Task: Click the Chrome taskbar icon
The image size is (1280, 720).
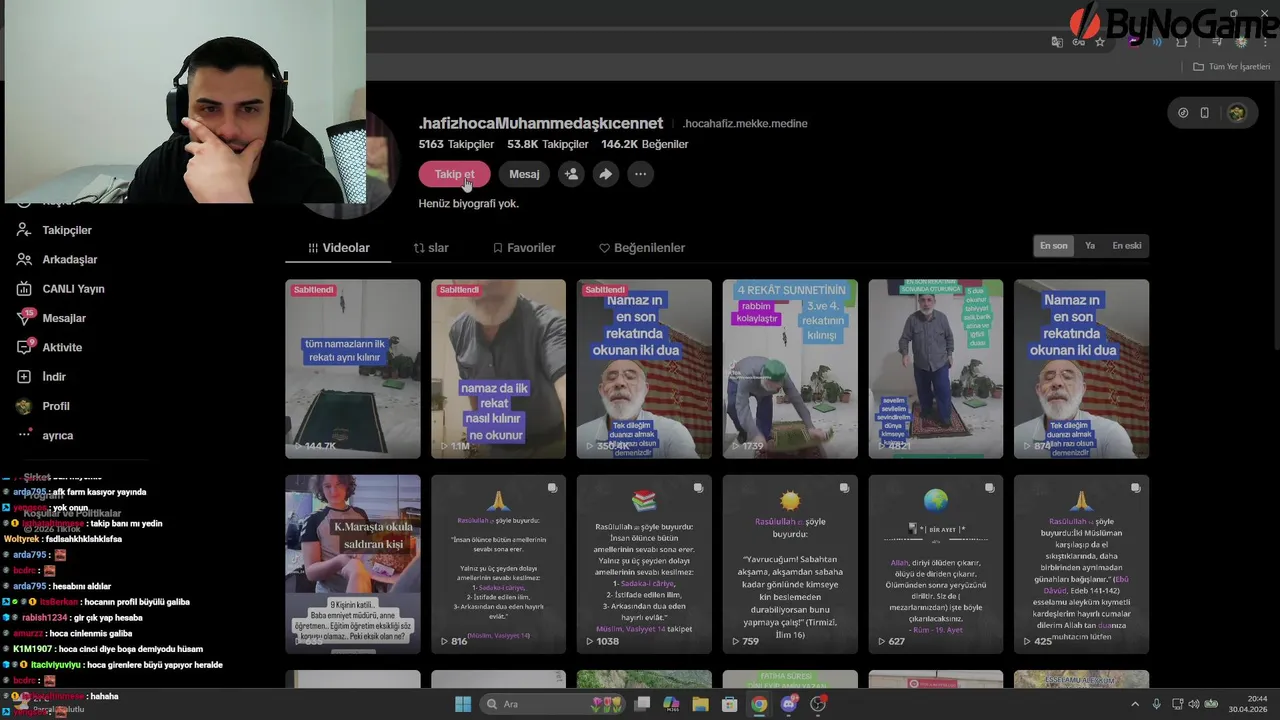Action: [x=759, y=704]
